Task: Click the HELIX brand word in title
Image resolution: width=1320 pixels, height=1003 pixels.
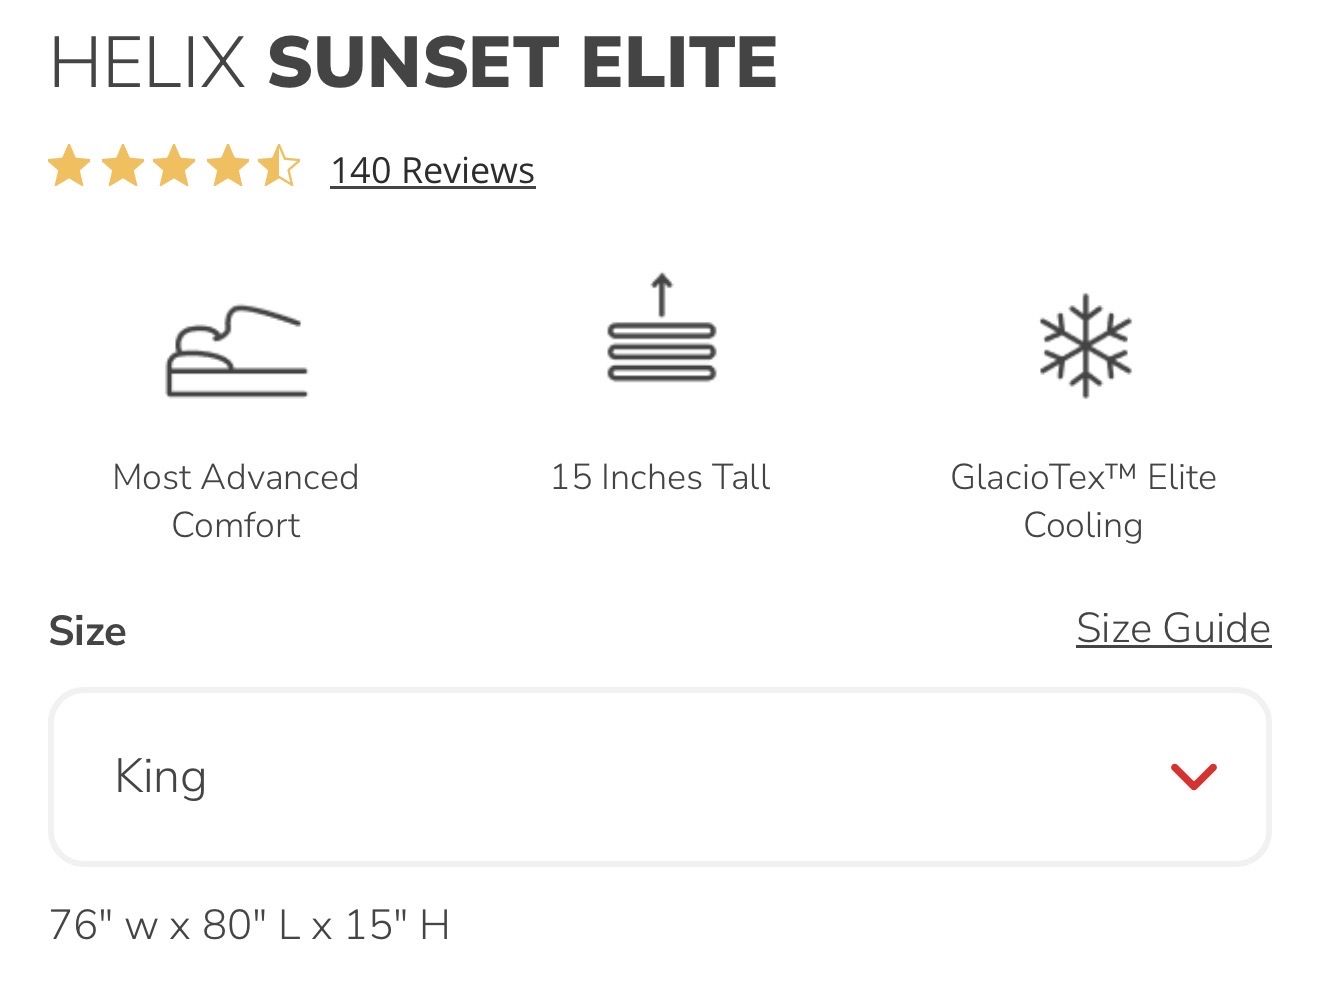Action: point(148,62)
